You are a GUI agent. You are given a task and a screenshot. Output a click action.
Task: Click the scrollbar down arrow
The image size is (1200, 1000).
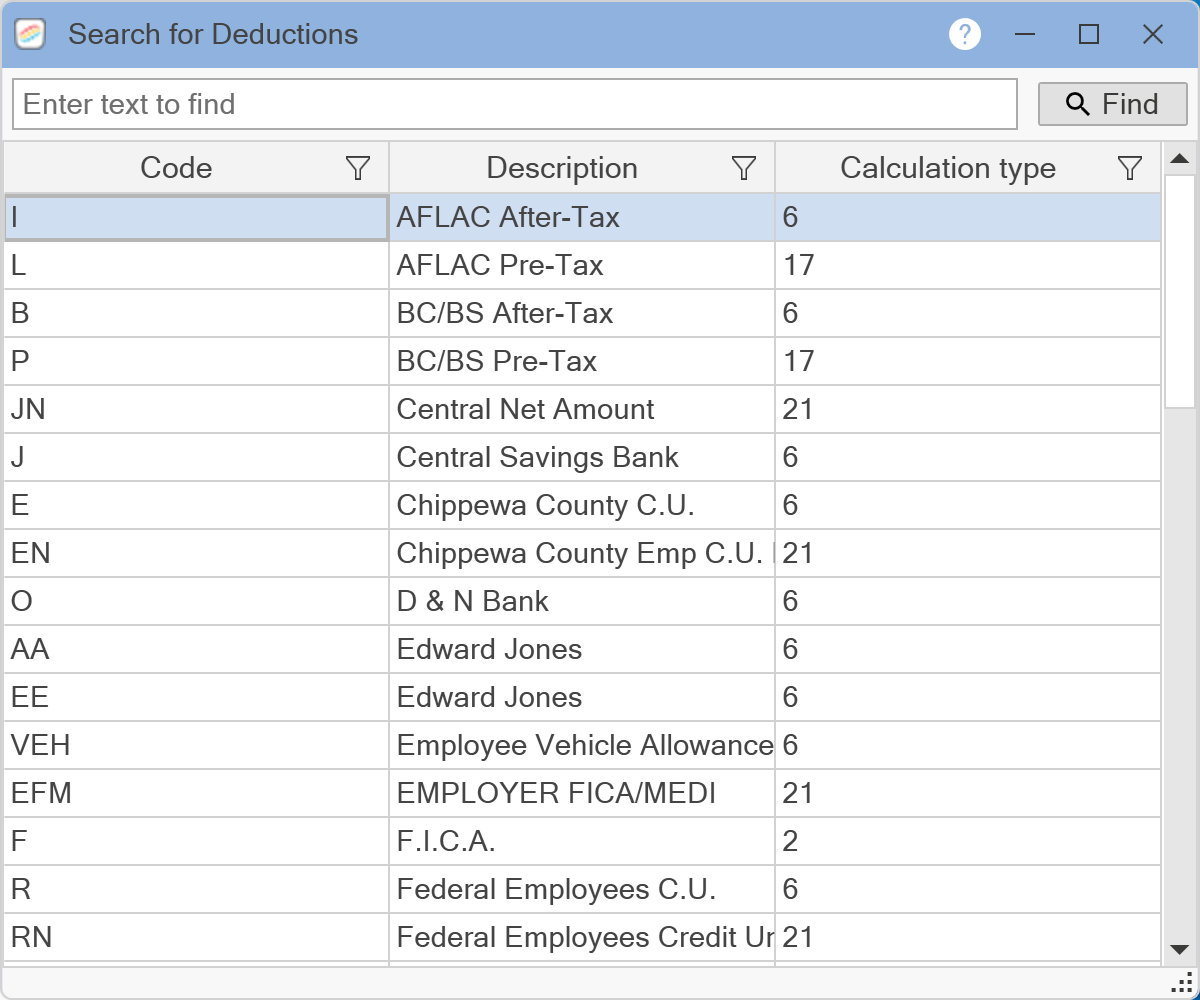pos(1179,949)
